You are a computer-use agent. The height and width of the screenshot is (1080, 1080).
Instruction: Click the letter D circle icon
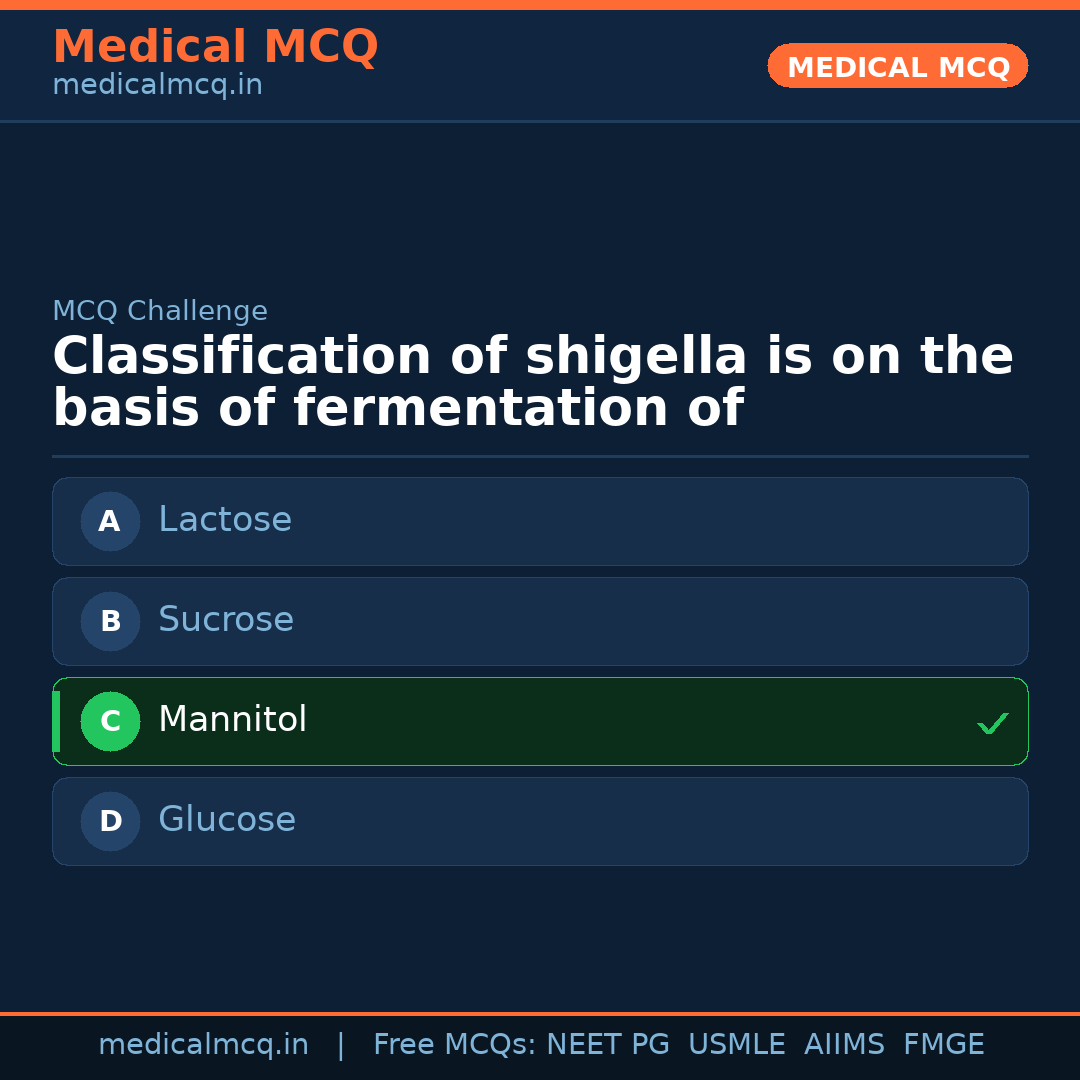point(110,821)
